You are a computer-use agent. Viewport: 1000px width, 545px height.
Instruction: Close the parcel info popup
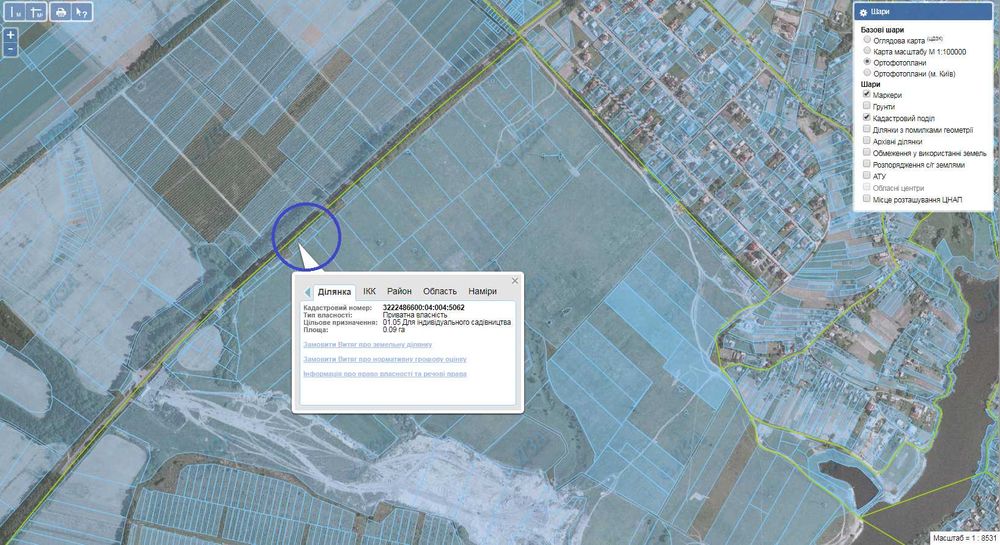(x=515, y=280)
